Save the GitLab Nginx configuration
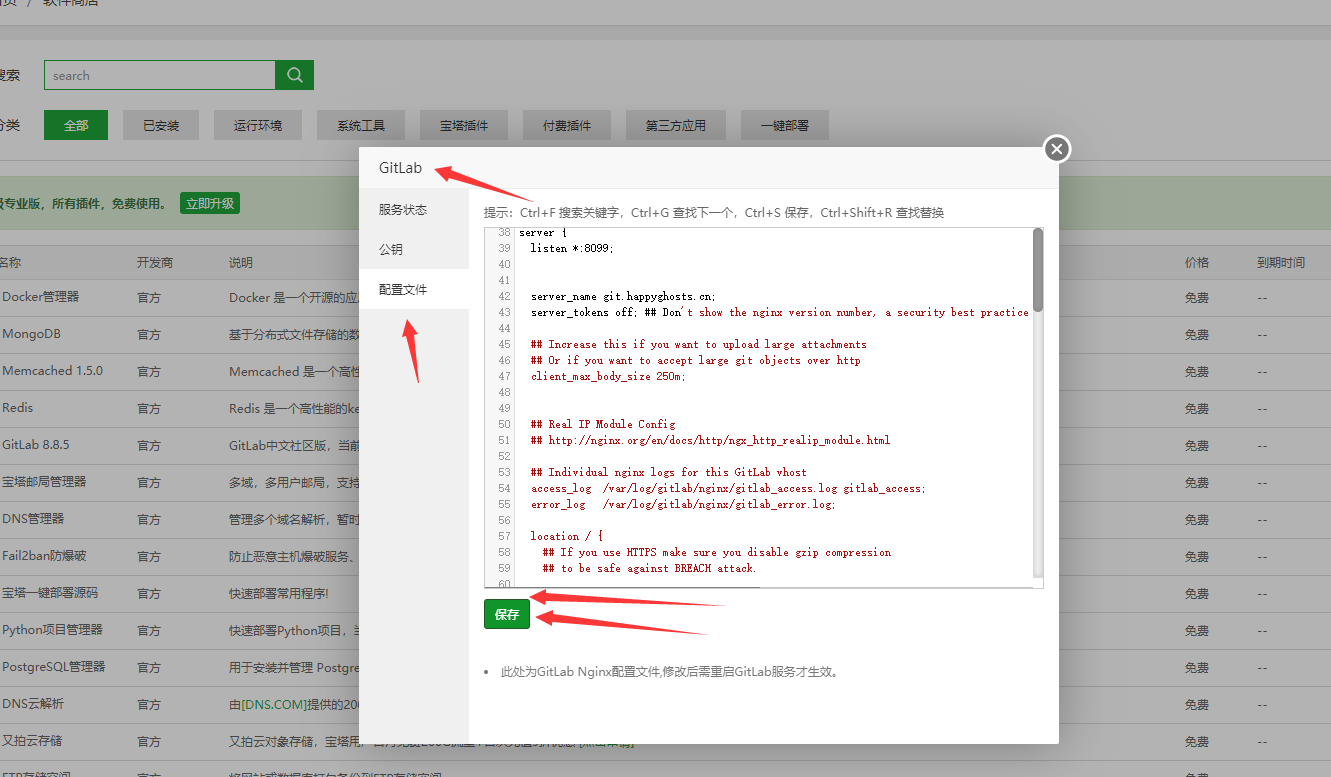 [506, 614]
